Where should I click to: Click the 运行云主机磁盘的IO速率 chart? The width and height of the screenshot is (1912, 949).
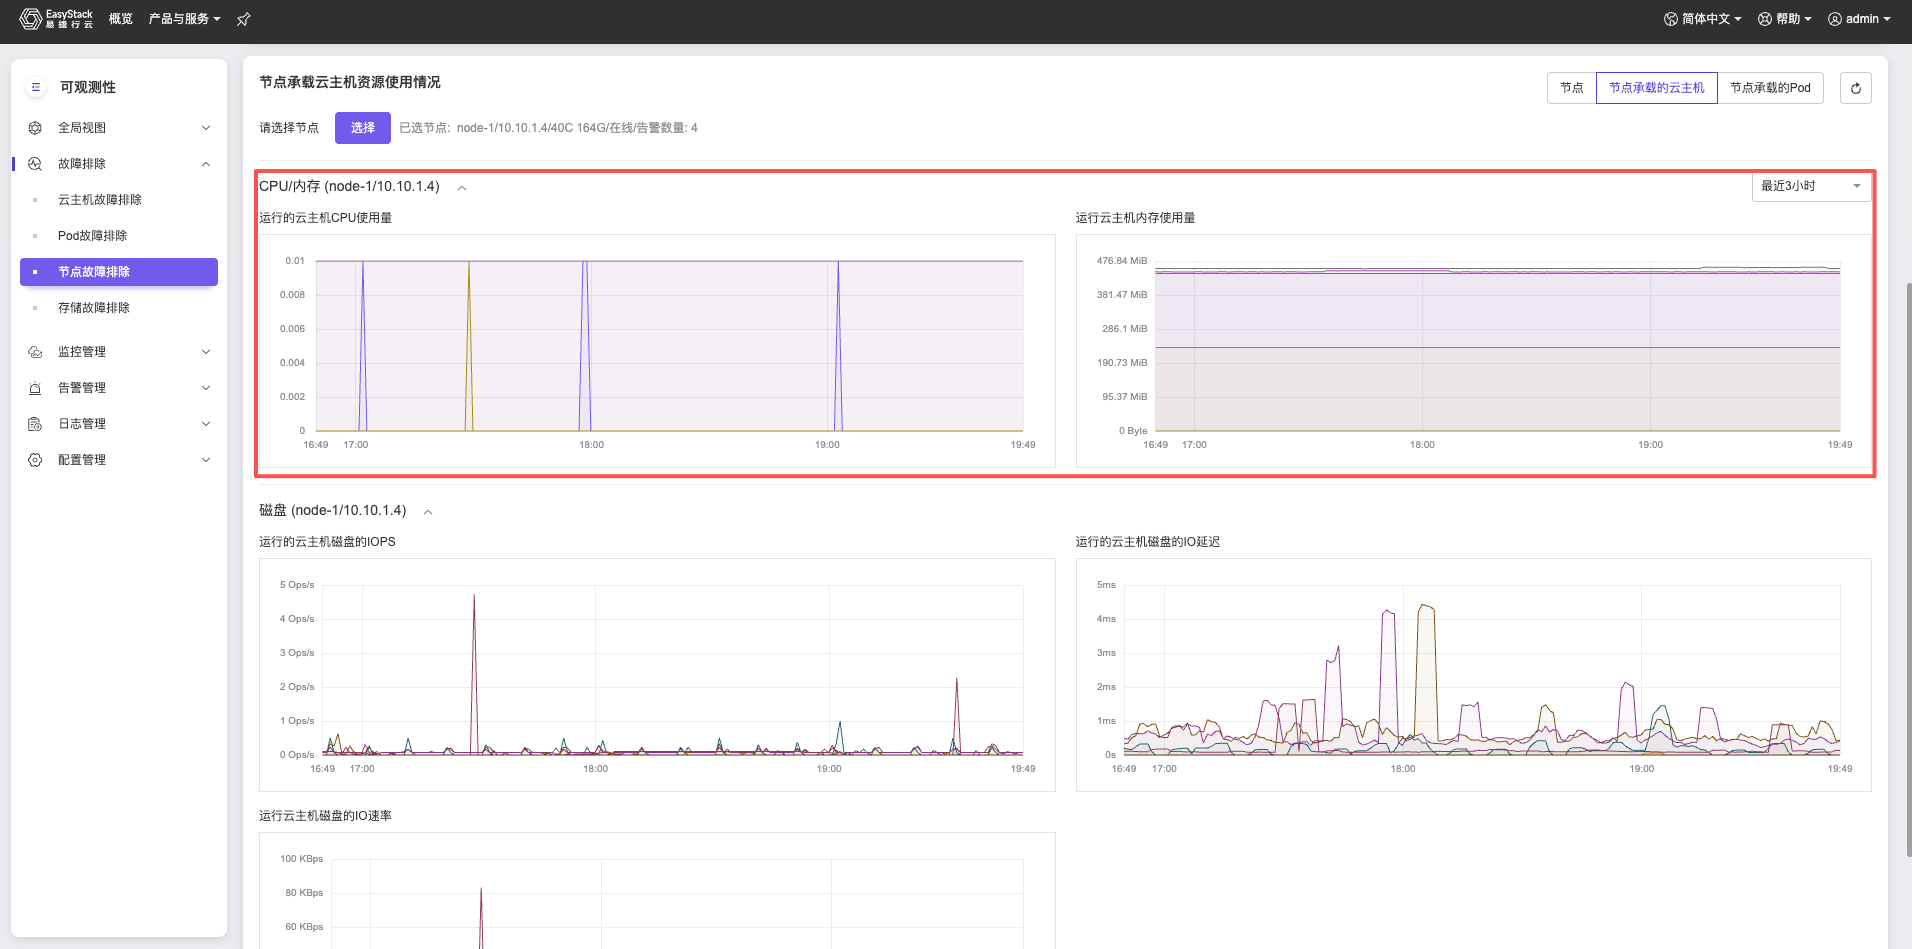(657, 891)
